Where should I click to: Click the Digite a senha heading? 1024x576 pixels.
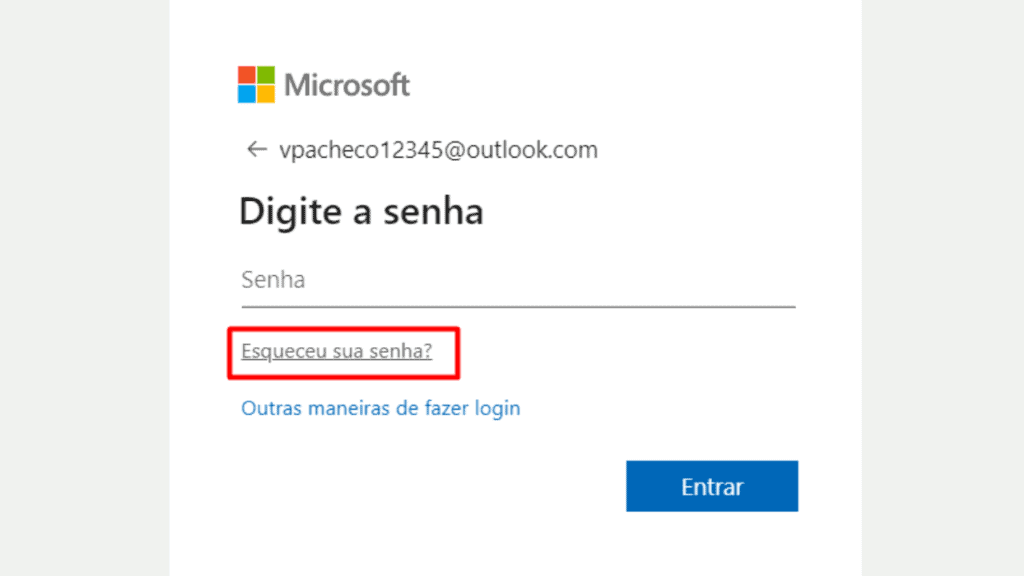coord(361,212)
